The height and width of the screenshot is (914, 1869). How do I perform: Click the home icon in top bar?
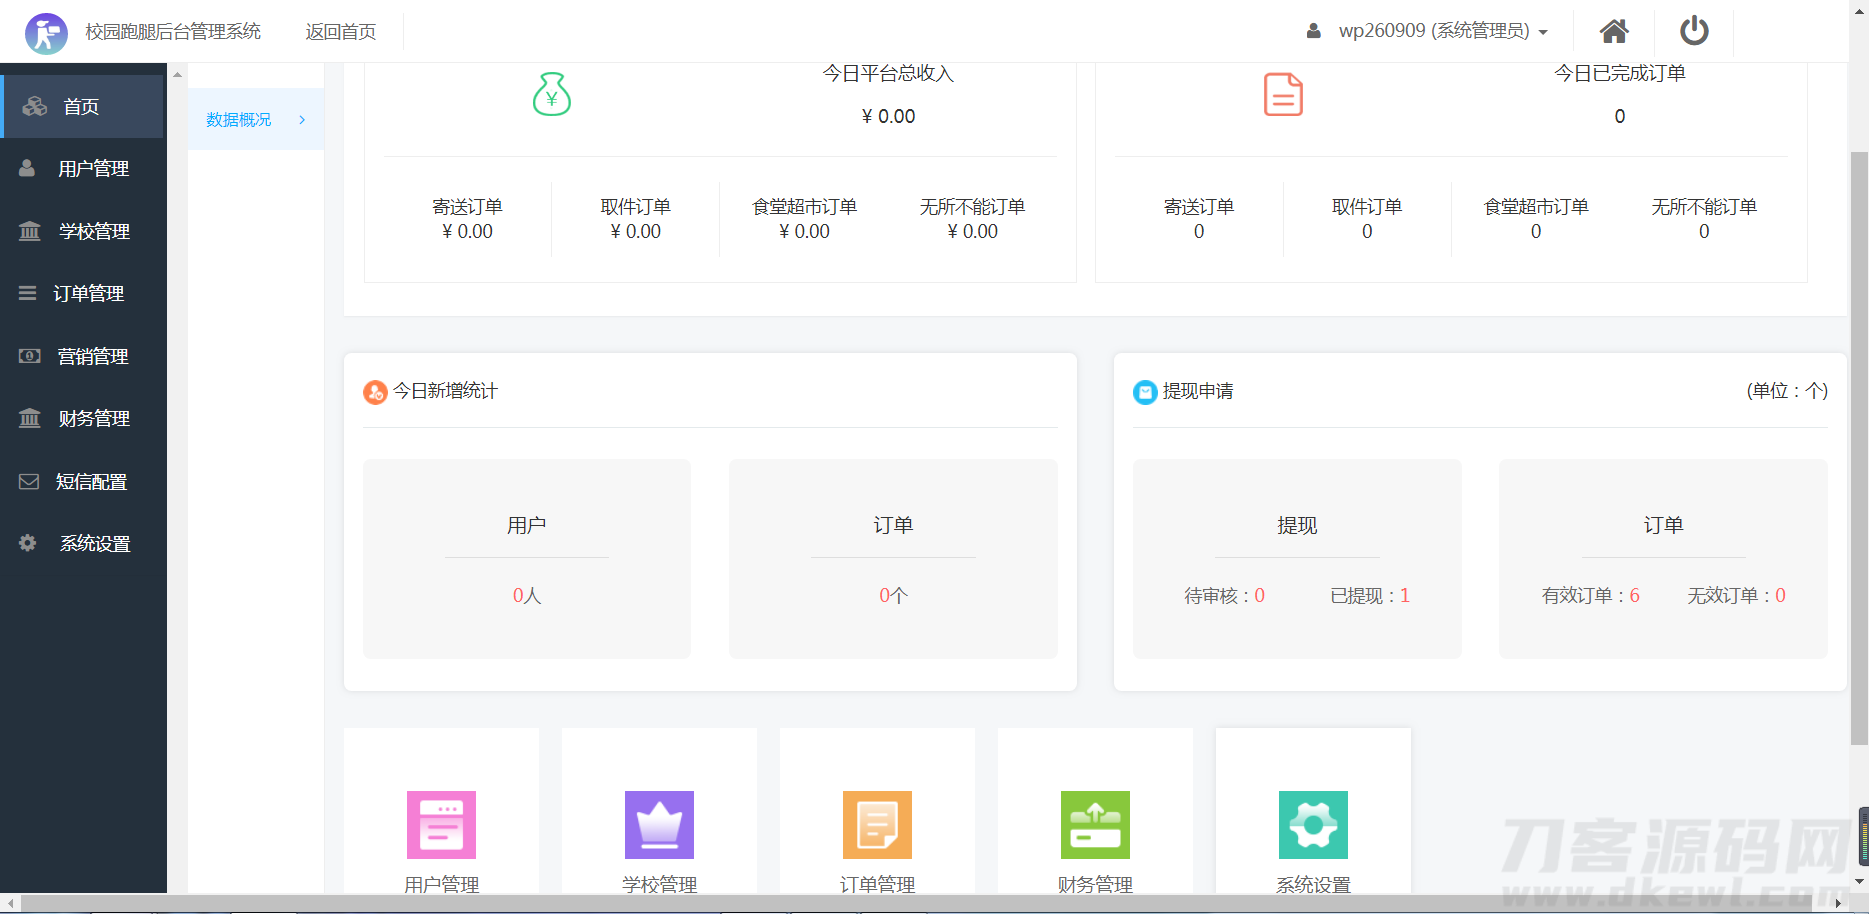pos(1613,31)
